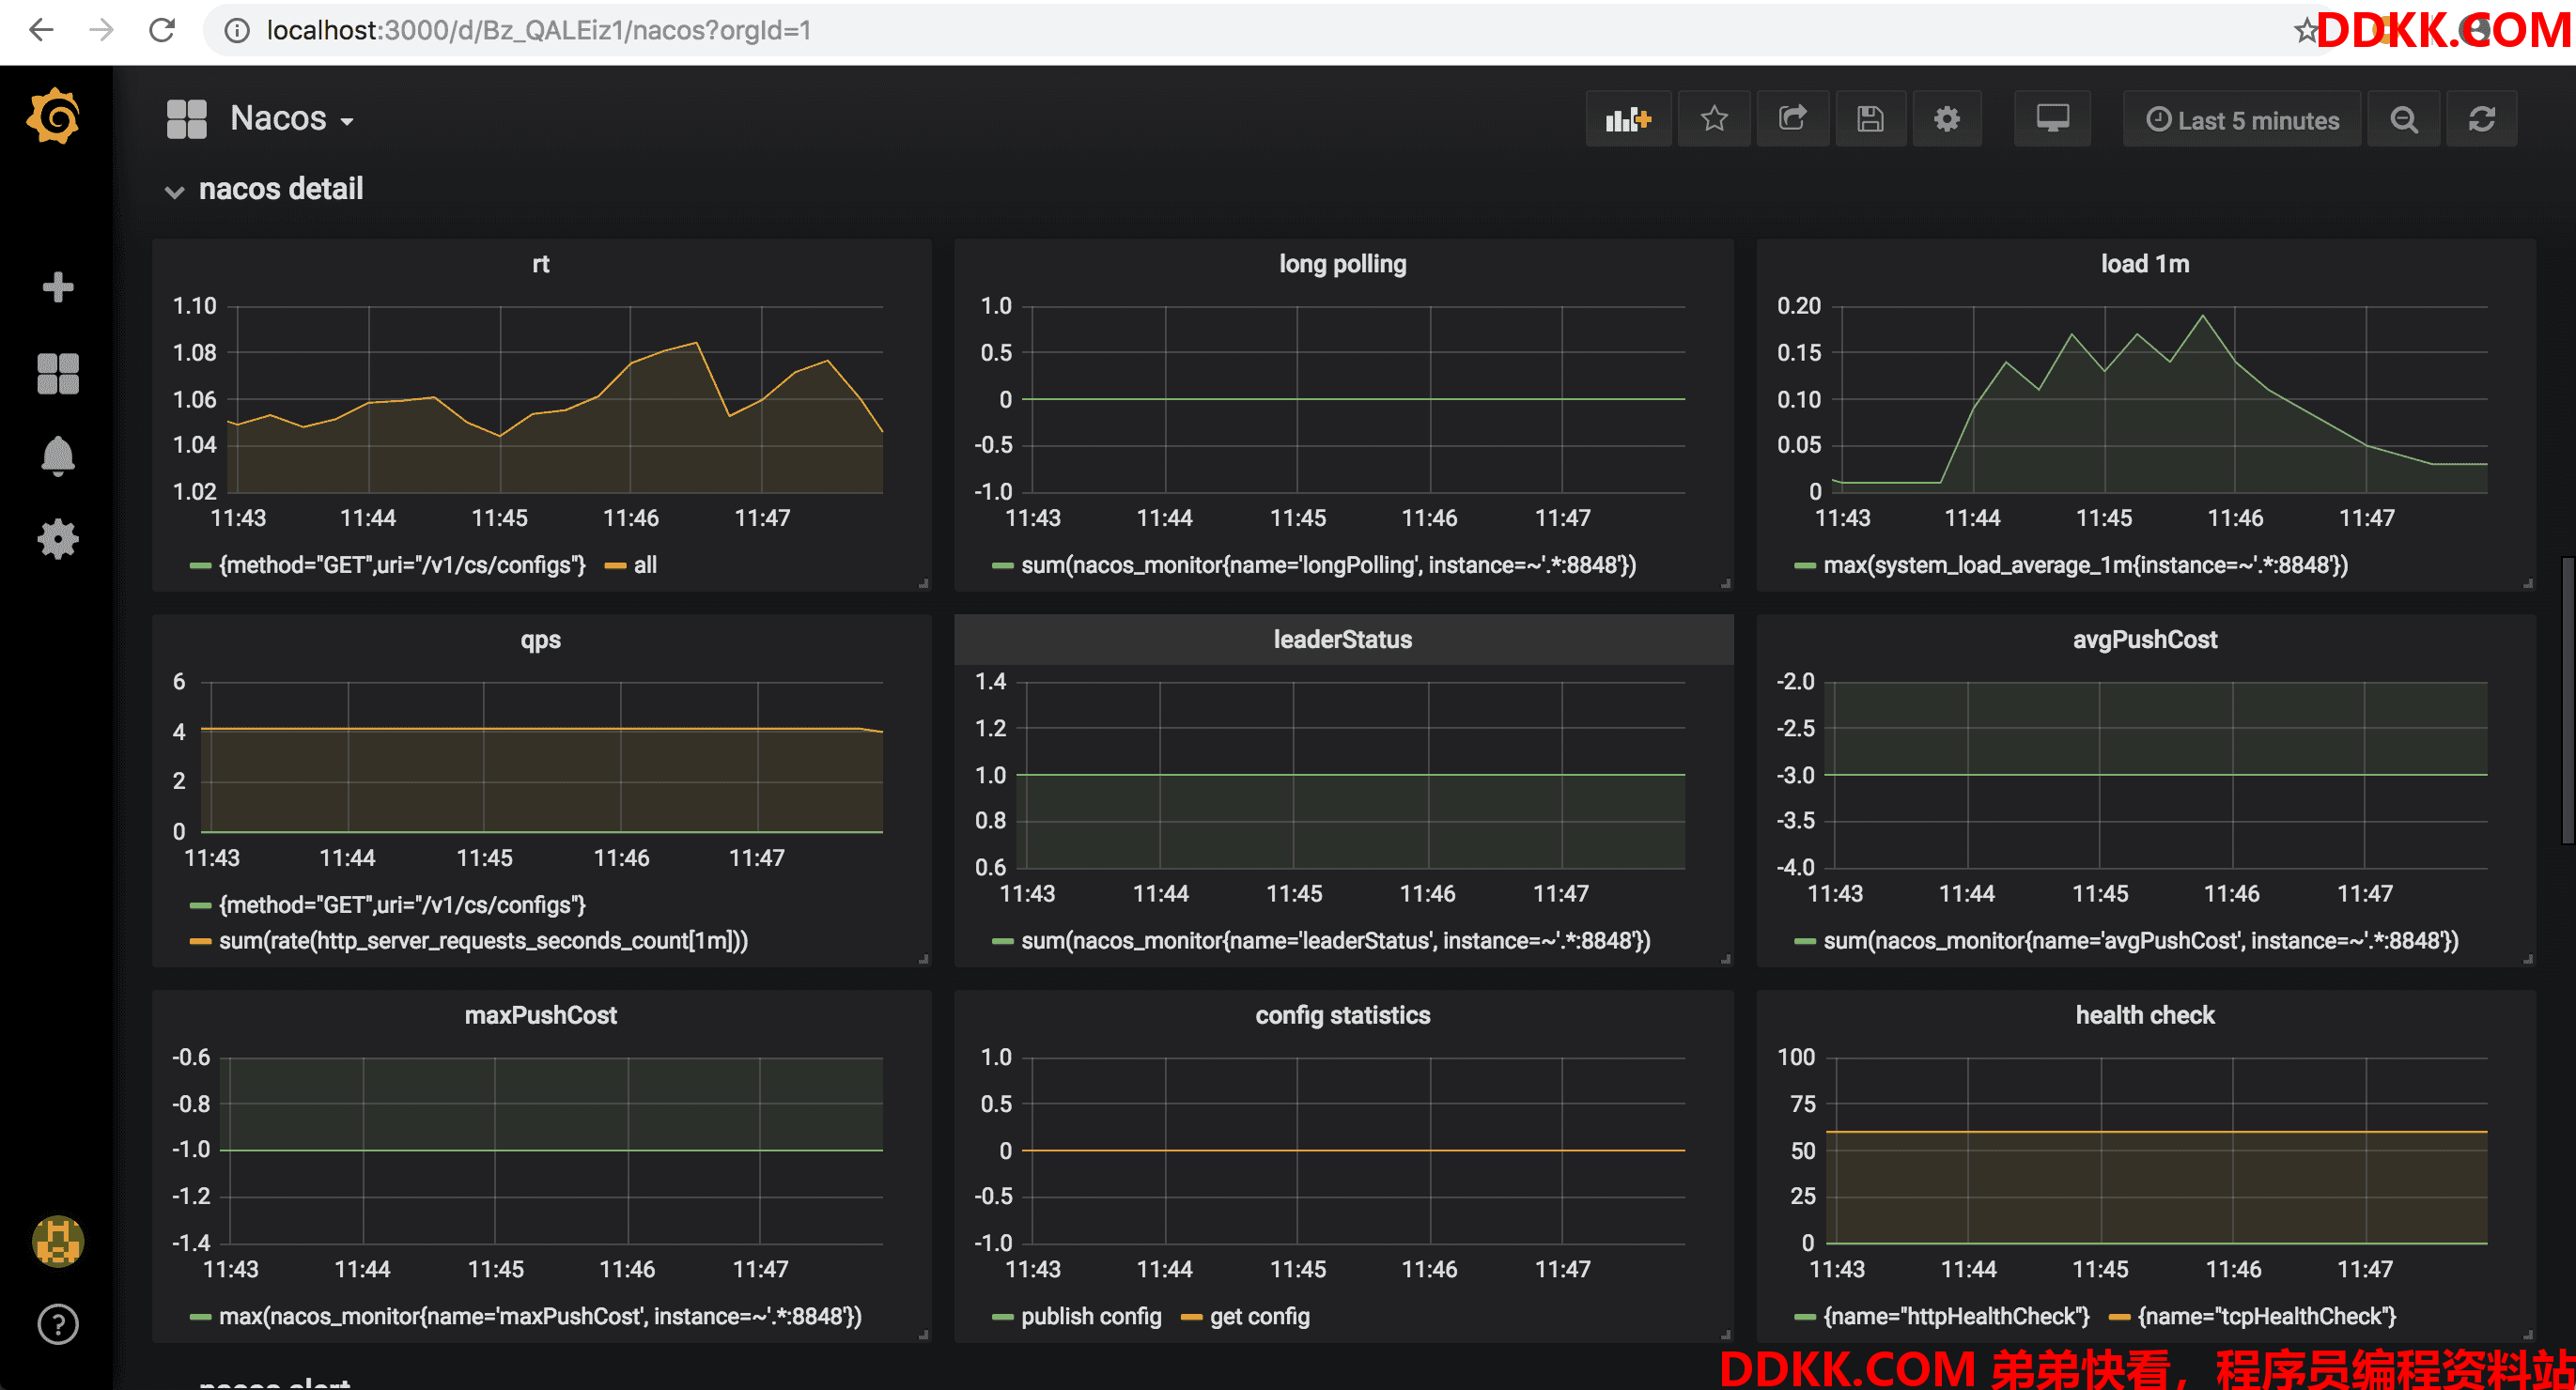Open the health check panel title menu
This screenshot has height=1390, width=2576.
tap(2145, 1015)
